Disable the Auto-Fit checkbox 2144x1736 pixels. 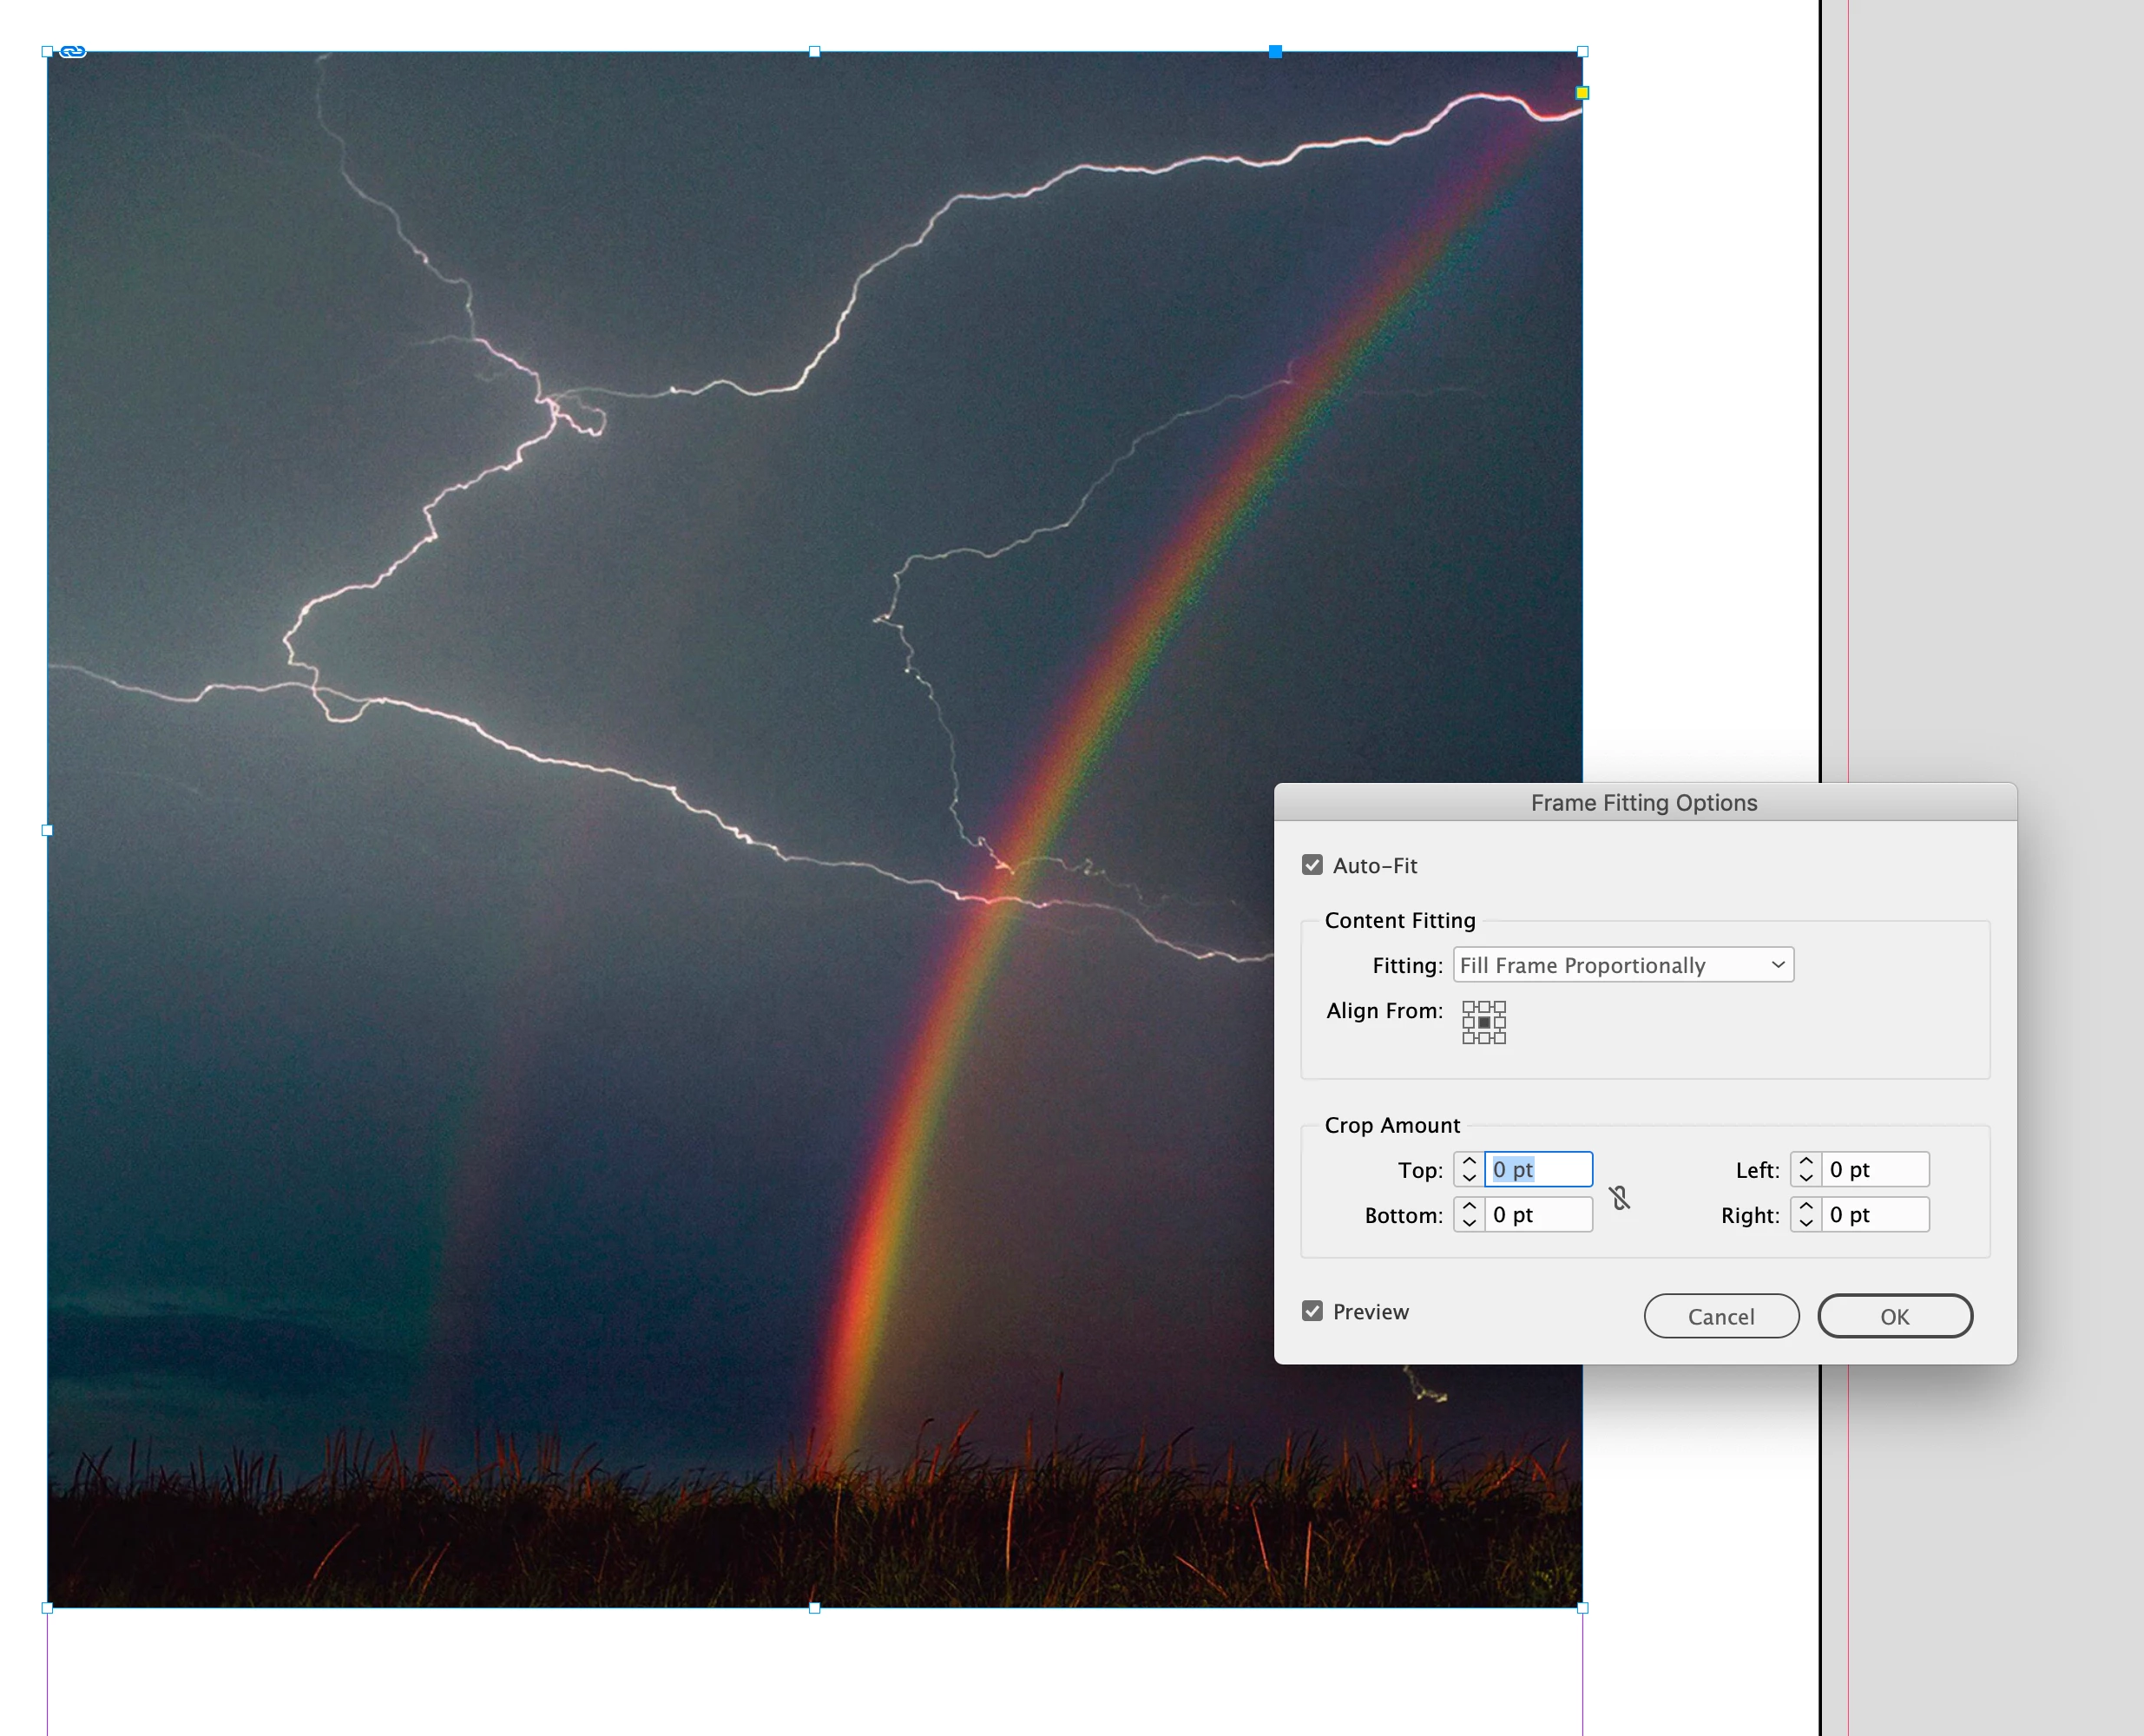1312,865
